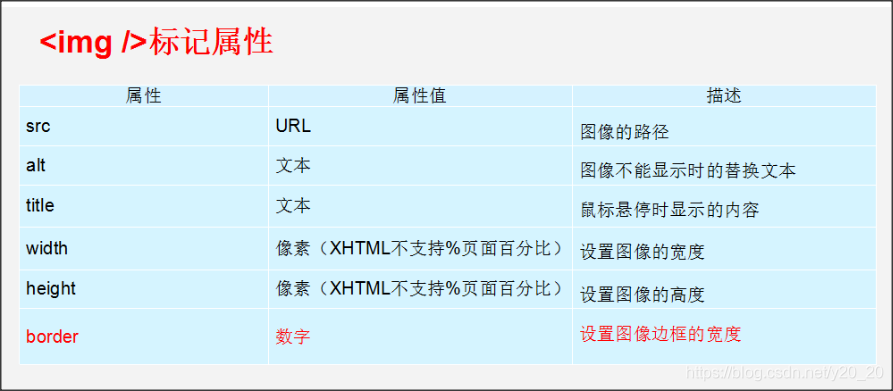Click the height attribute cell

tap(144, 289)
